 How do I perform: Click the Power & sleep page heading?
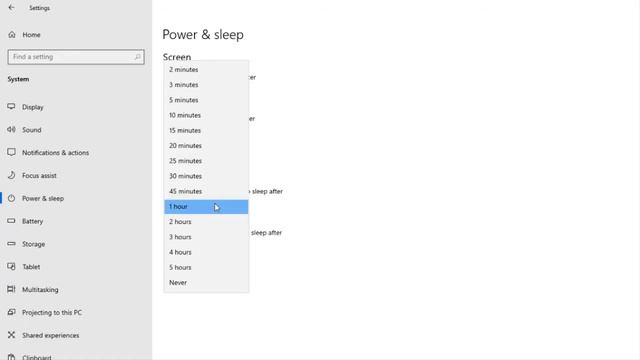[203, 35]
